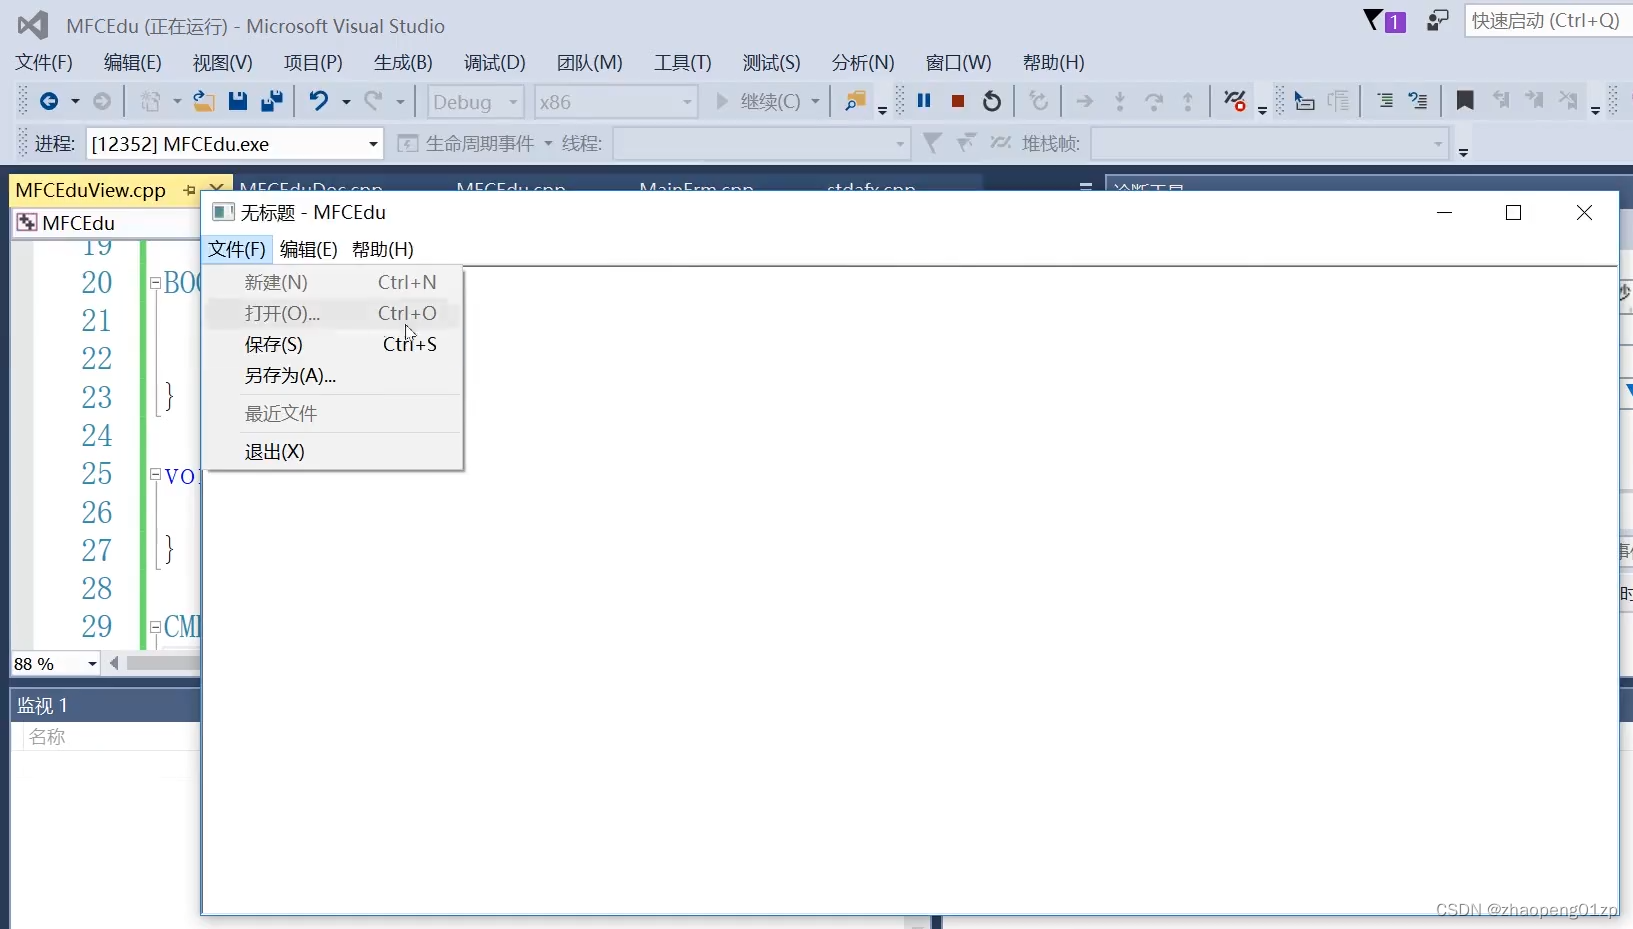The image size is (1633, 929).
Task: Pin the MFCEduView.cpp tab
Action: pos(189,190)
